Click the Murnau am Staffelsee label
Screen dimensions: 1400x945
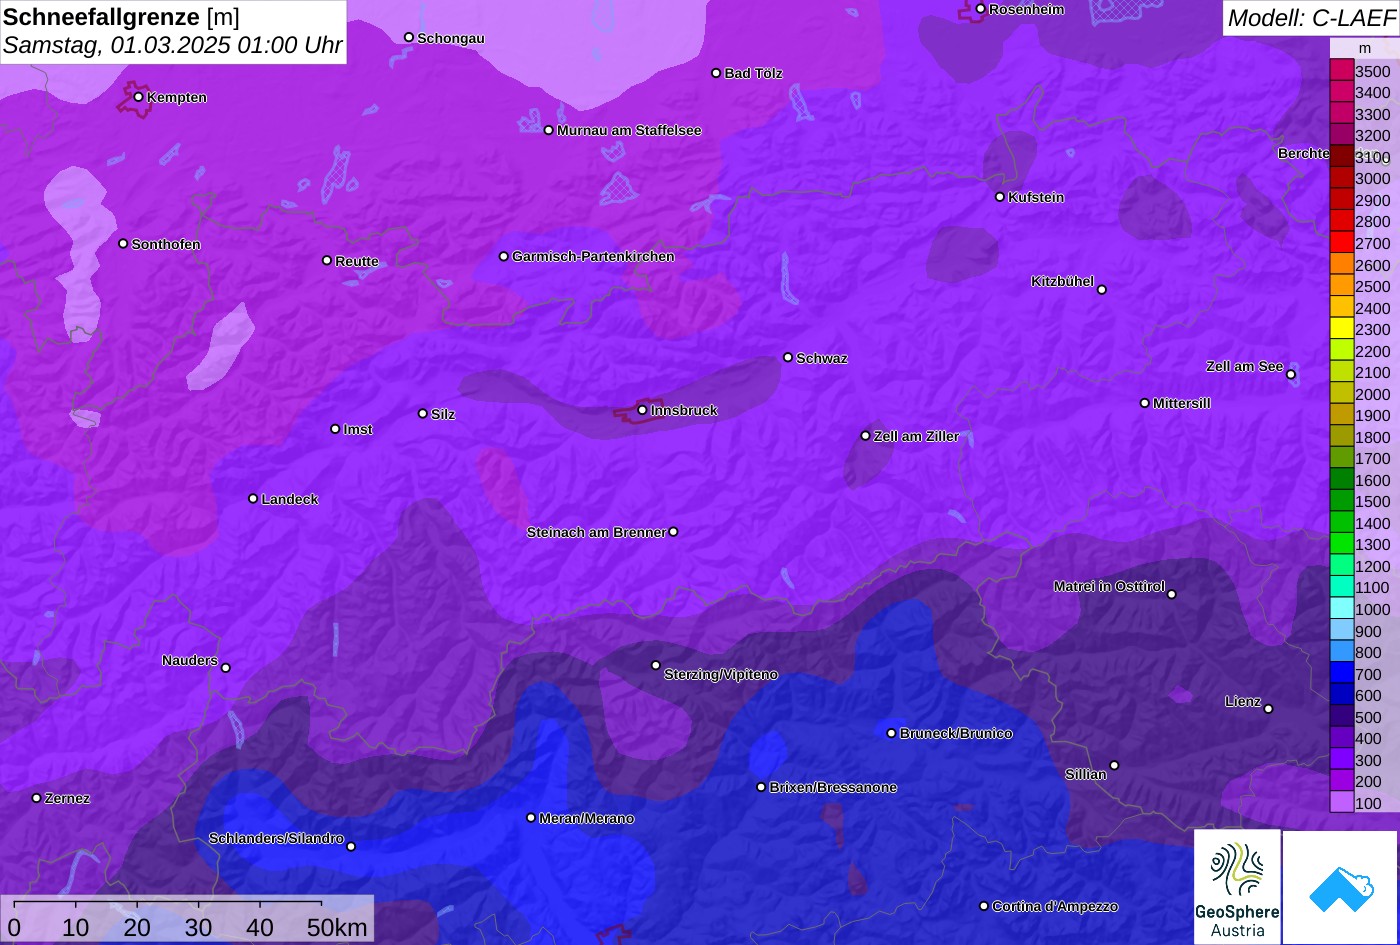click(629, 130)
